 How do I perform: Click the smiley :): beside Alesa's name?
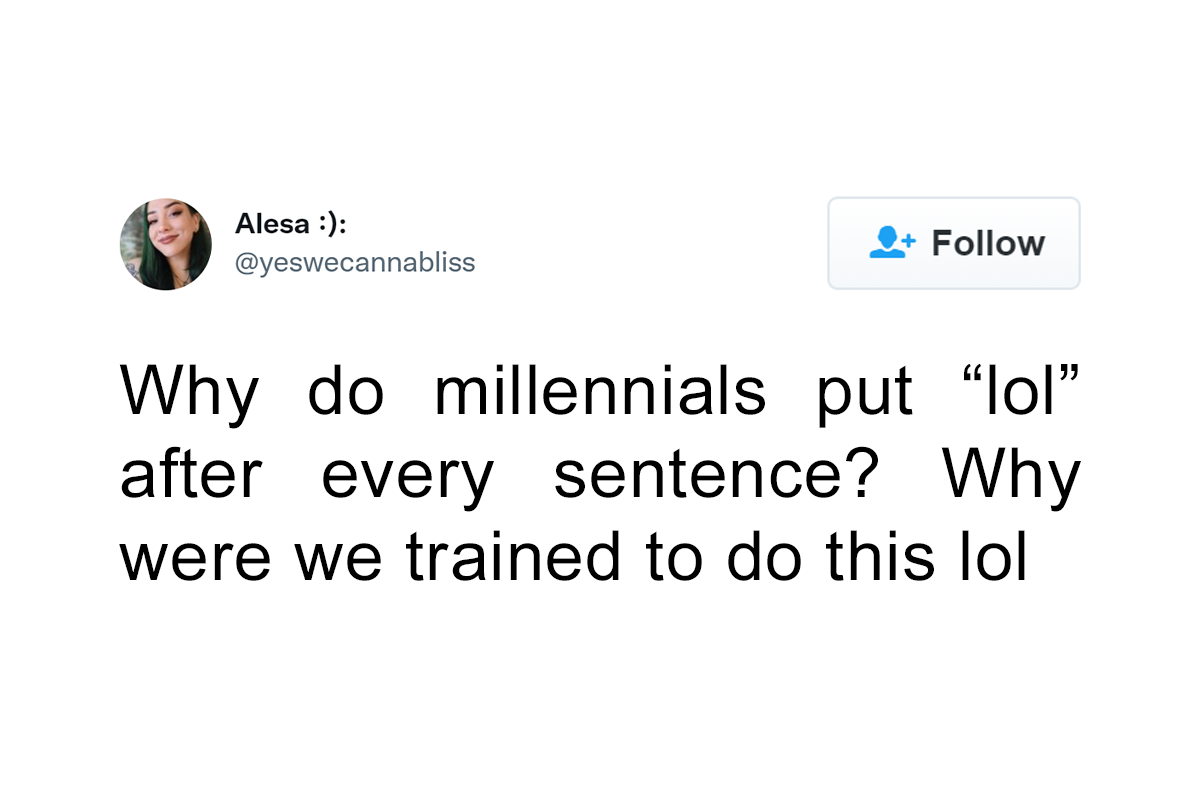332,224
